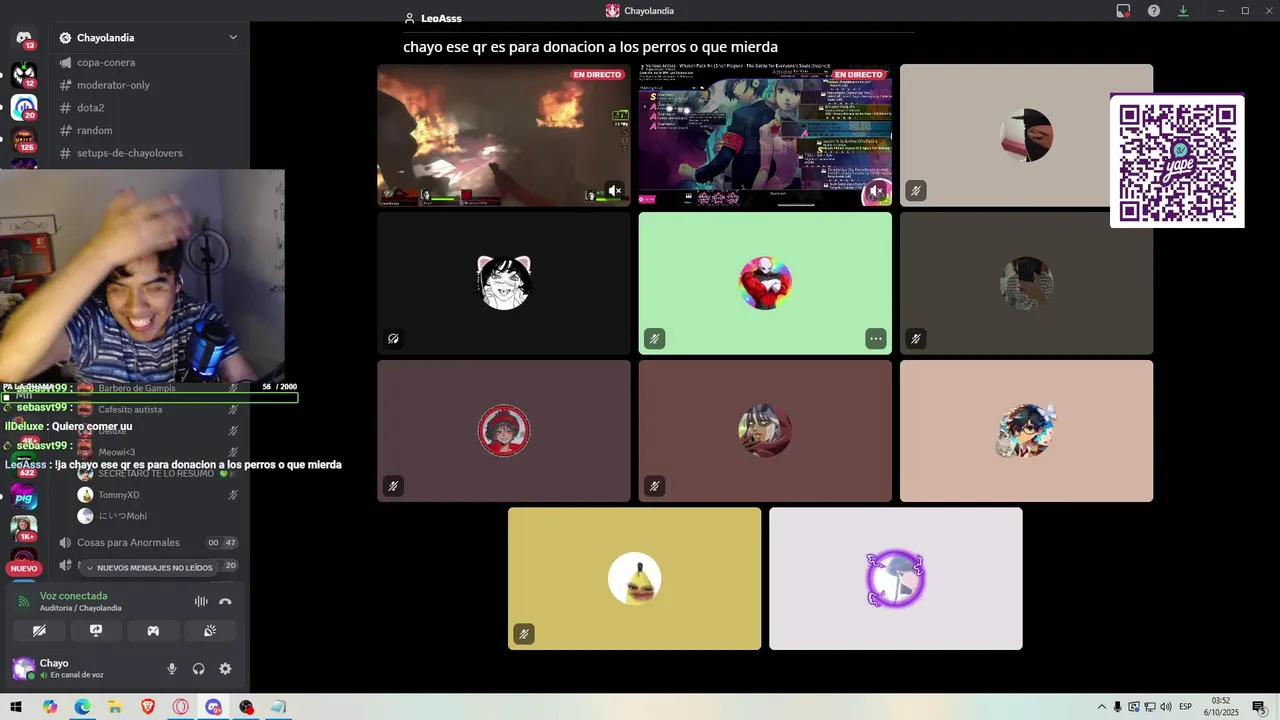Unmute the anime game stream audio

pos(877,191)
